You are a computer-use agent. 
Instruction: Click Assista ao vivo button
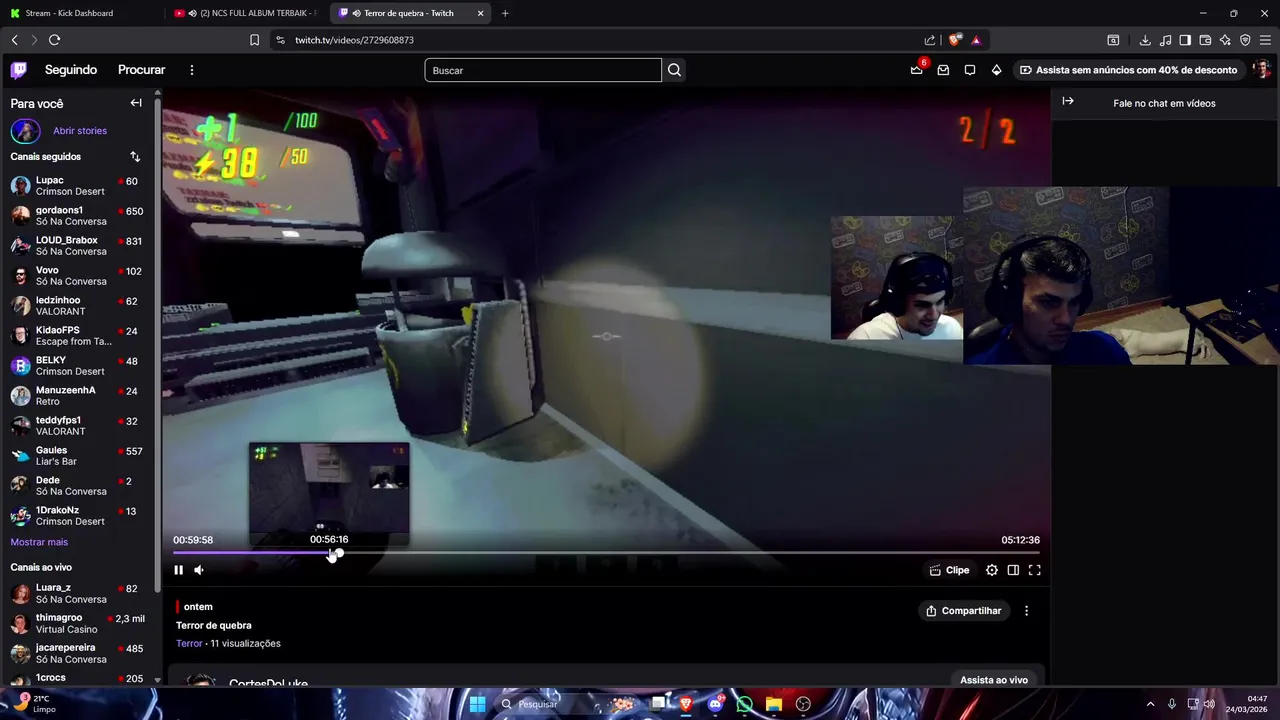click(994, 680)
